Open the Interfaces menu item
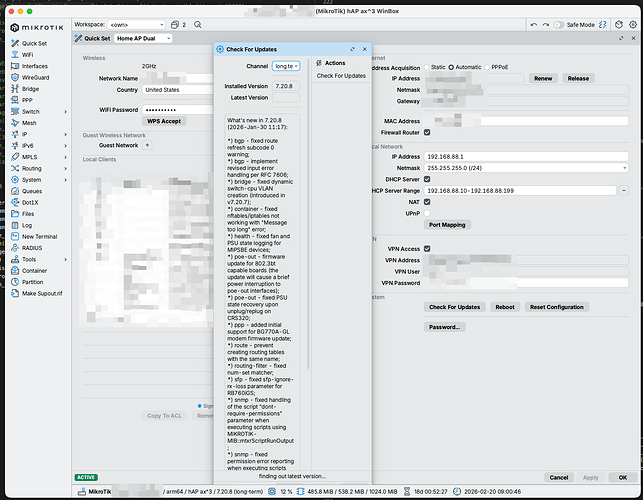 pyautogui.click(x=34, y=66)
